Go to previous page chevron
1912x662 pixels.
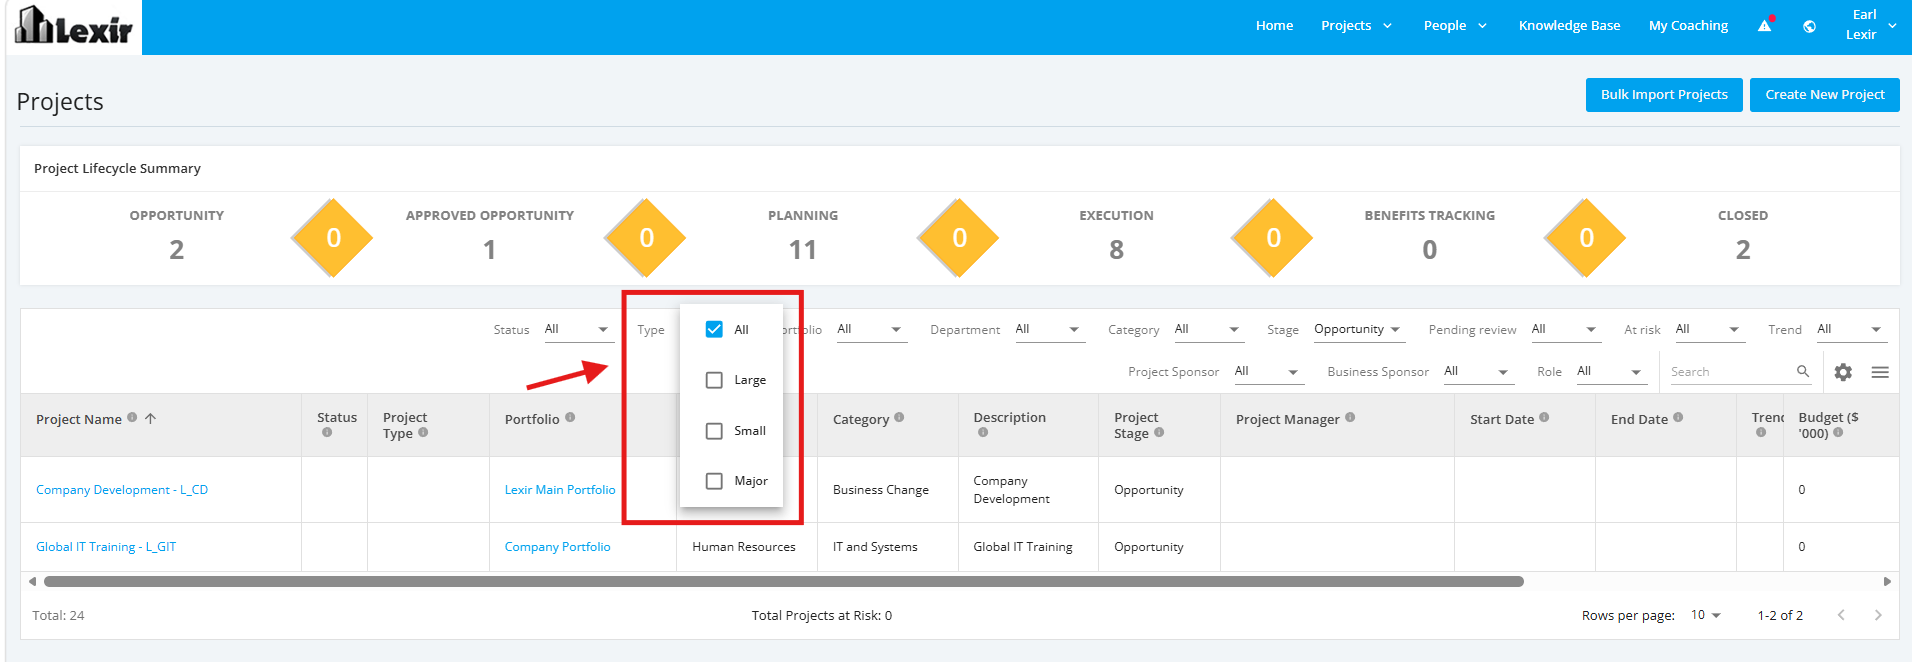click(1841, 615)
